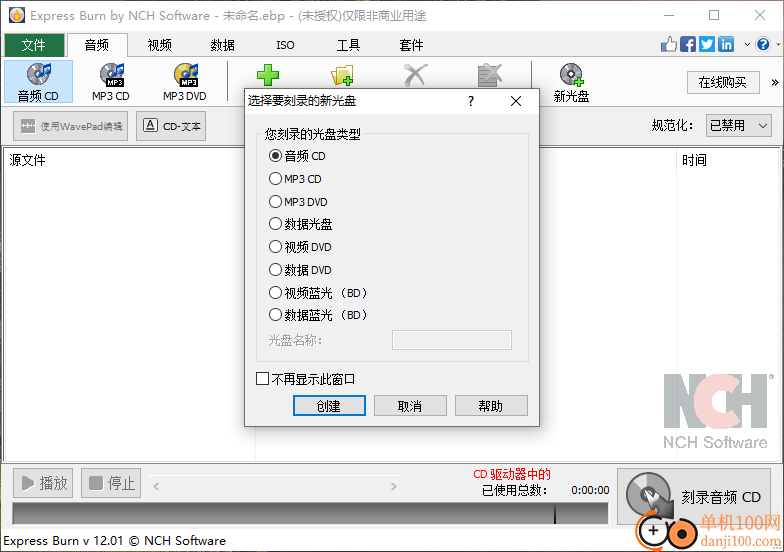Tick the 不再显示此窗口 checkbox

point(262,378)
